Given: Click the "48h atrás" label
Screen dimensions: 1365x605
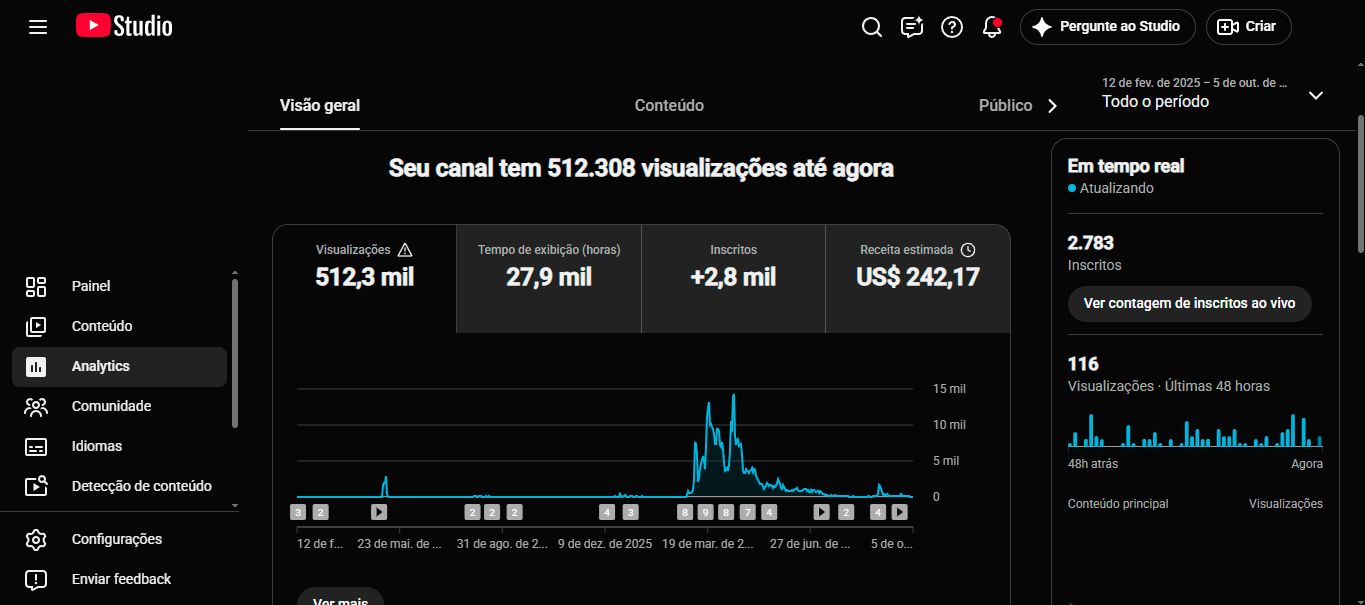Looking at the screenshot, I should [x=1093, y=464].
